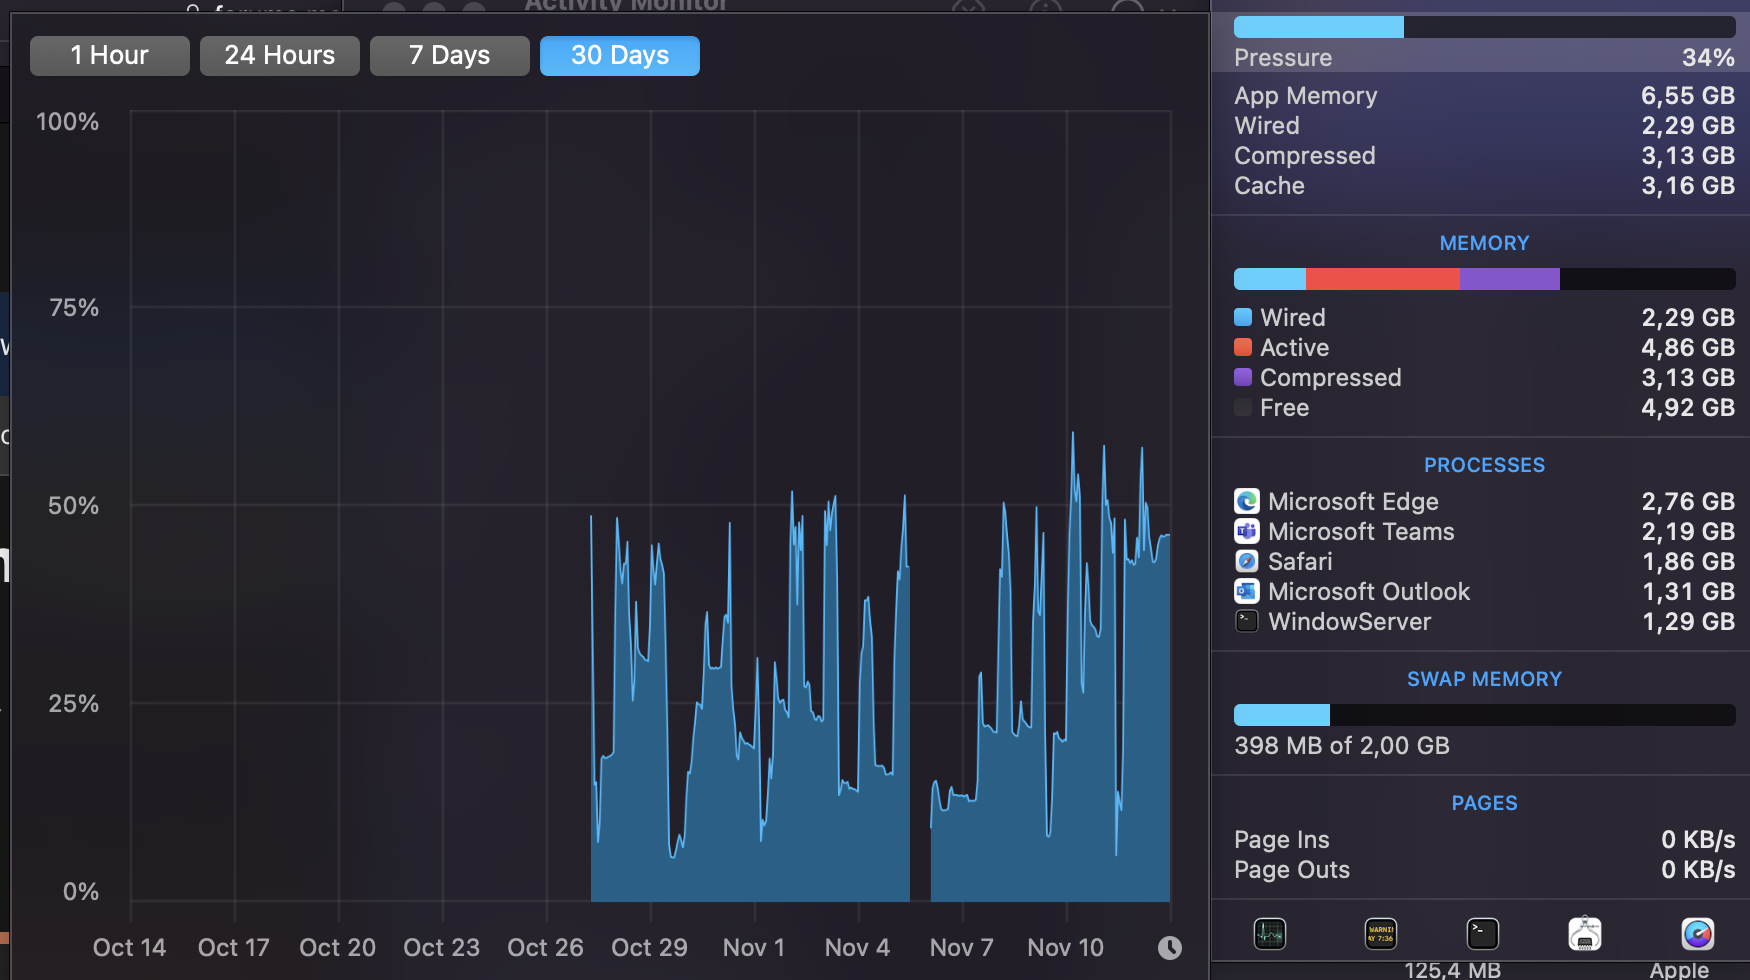
Task: Click the Page Ins label
Action: tap(1282, 839)
